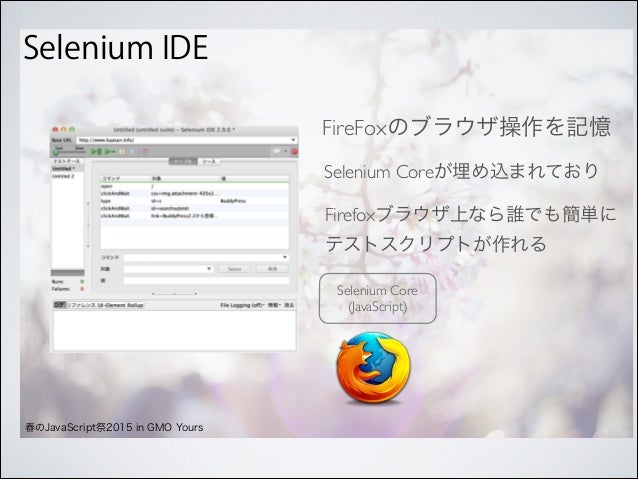Click the 値 value input field
This screenshot has height=479, width=638.
coord(206,280)
